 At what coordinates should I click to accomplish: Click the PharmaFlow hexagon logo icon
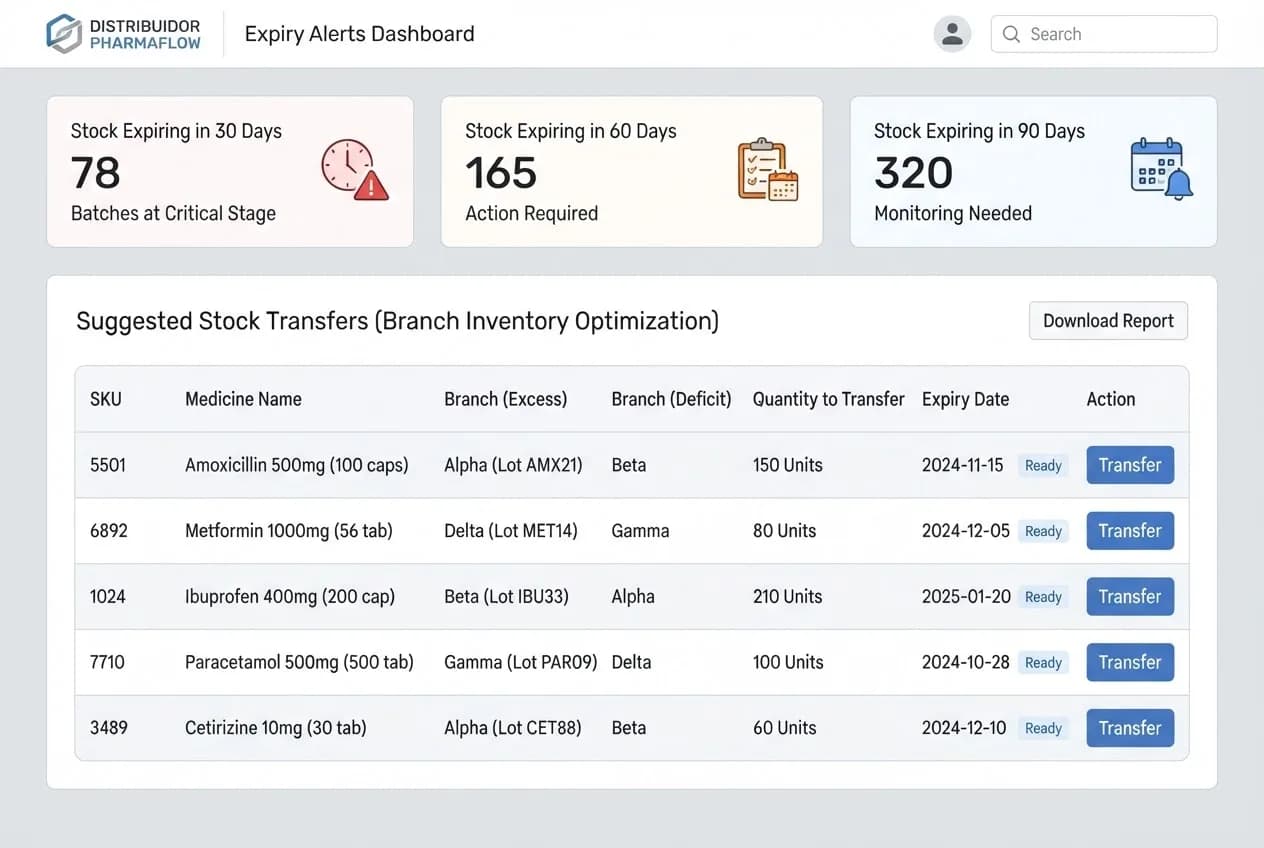64,34
